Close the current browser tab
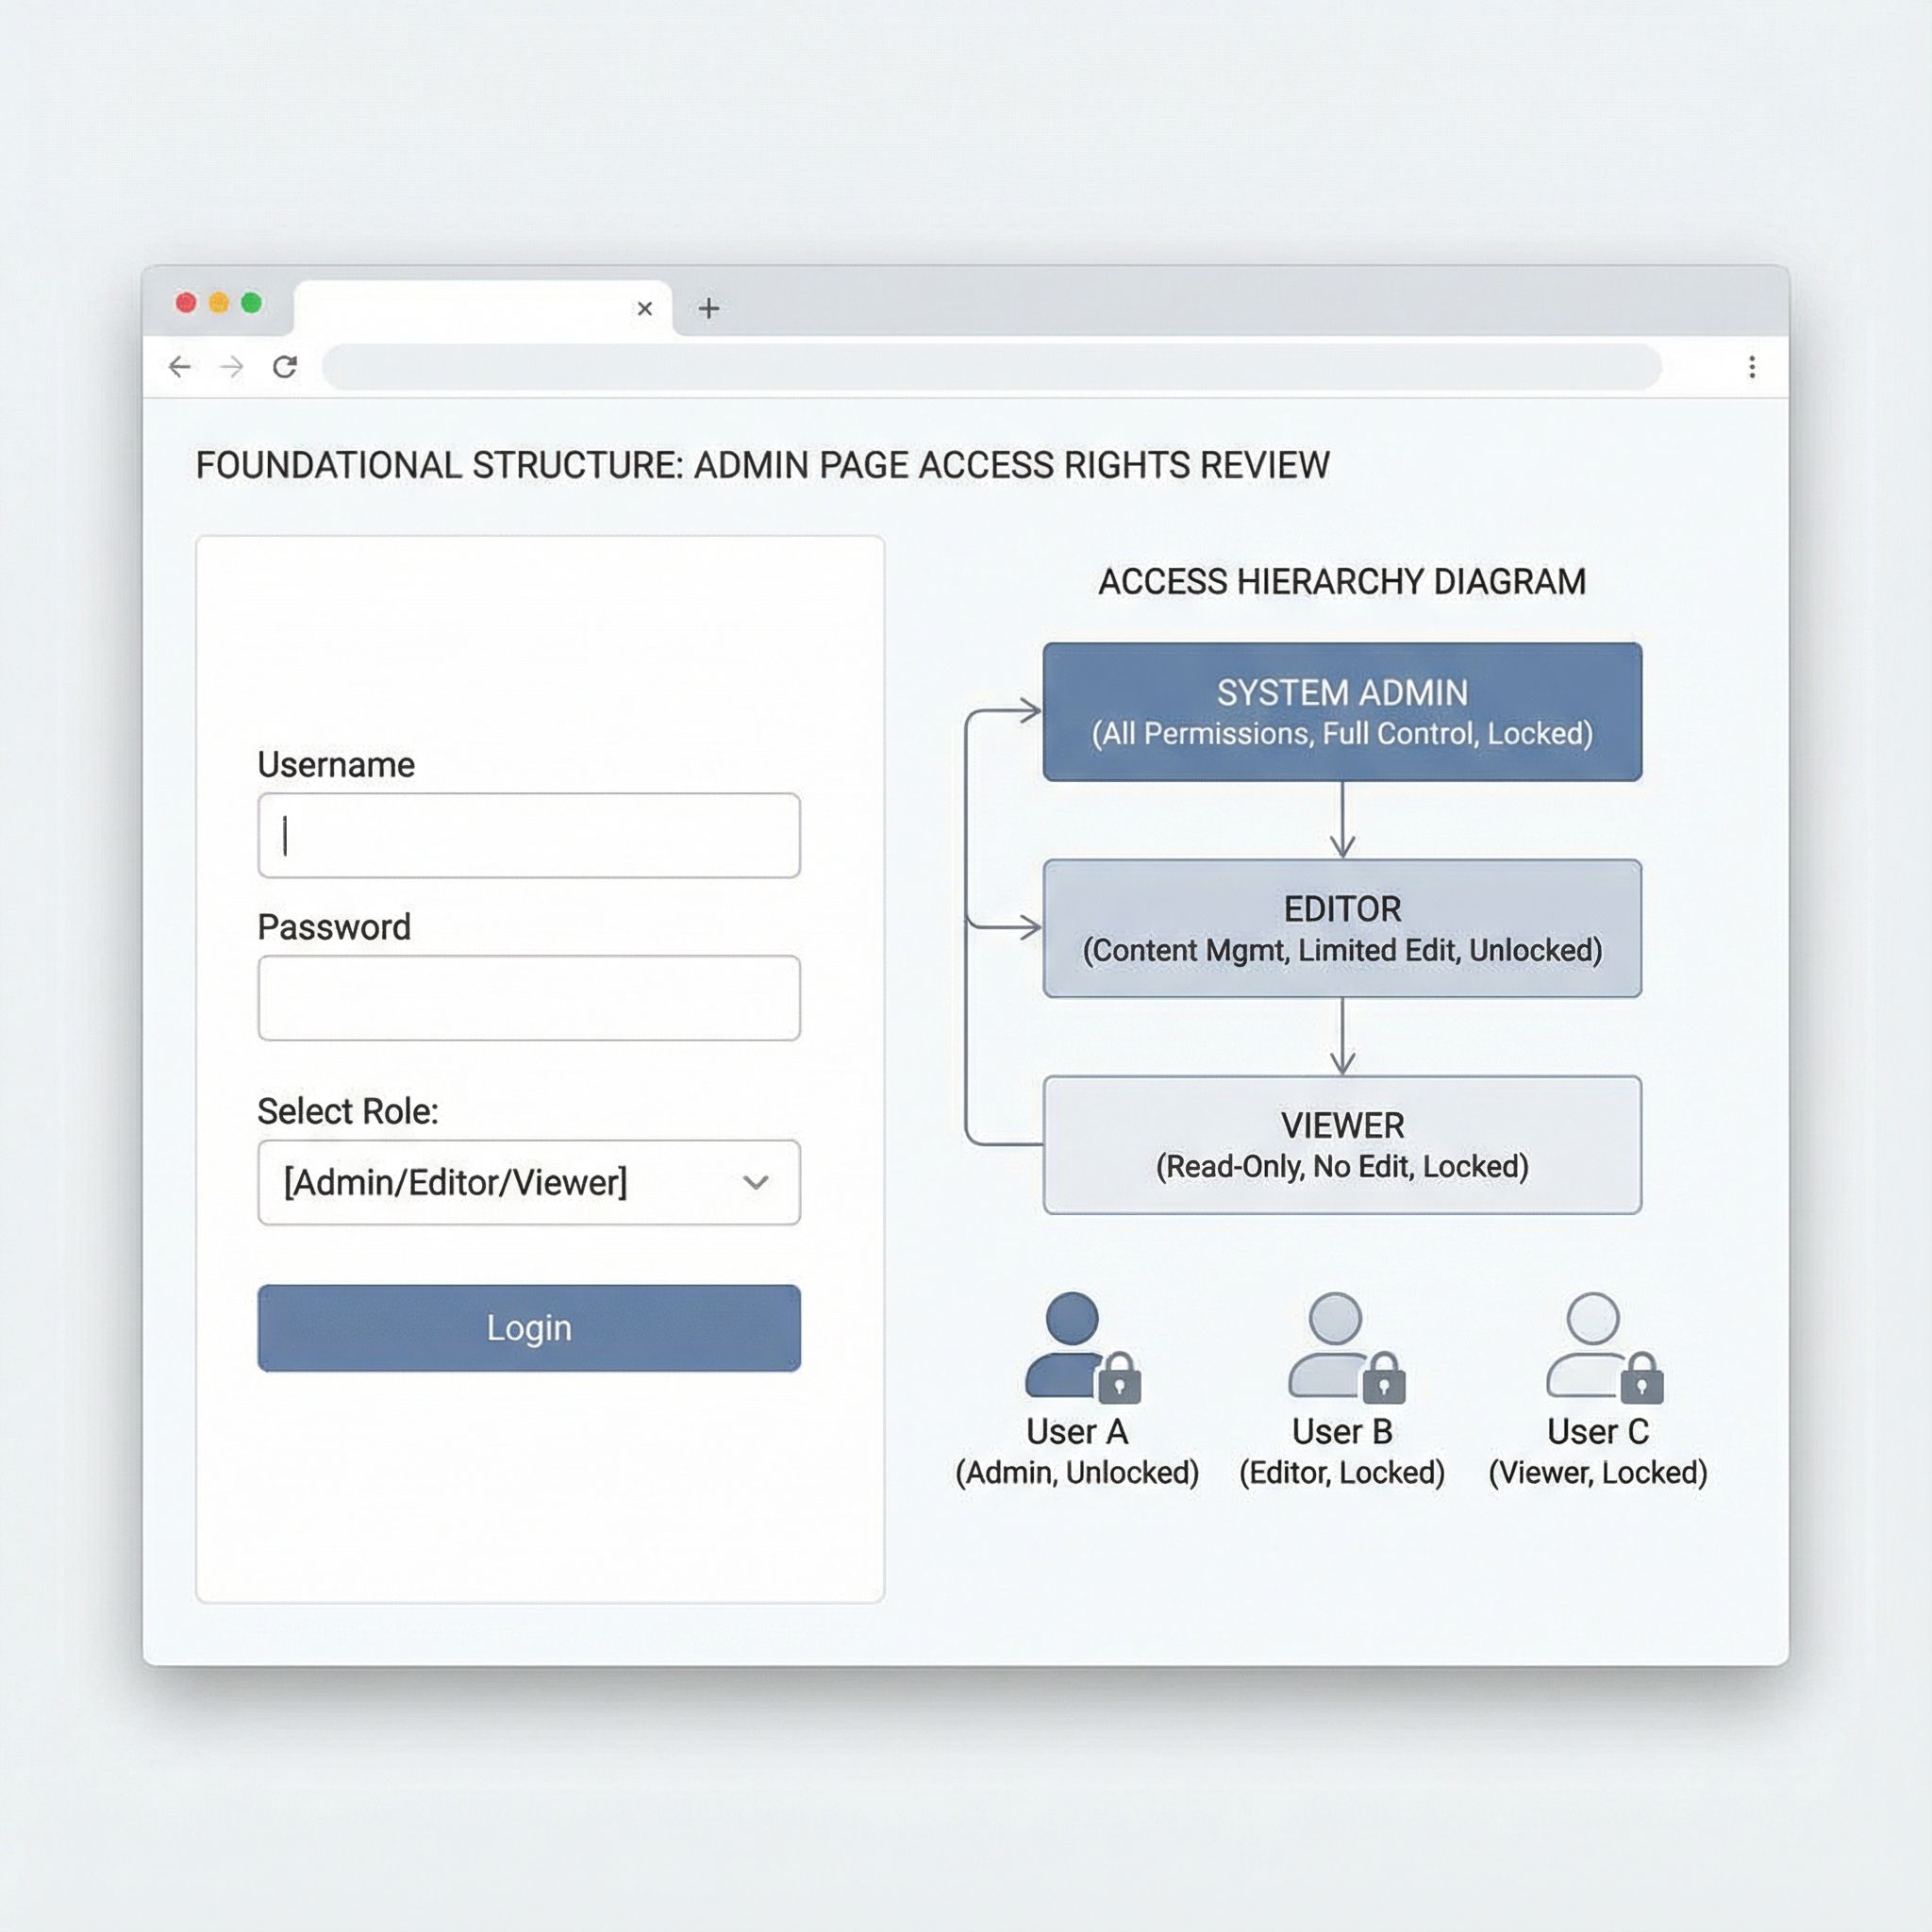The width and height of the screenshot is (1932, 1932). click(645, 308)
